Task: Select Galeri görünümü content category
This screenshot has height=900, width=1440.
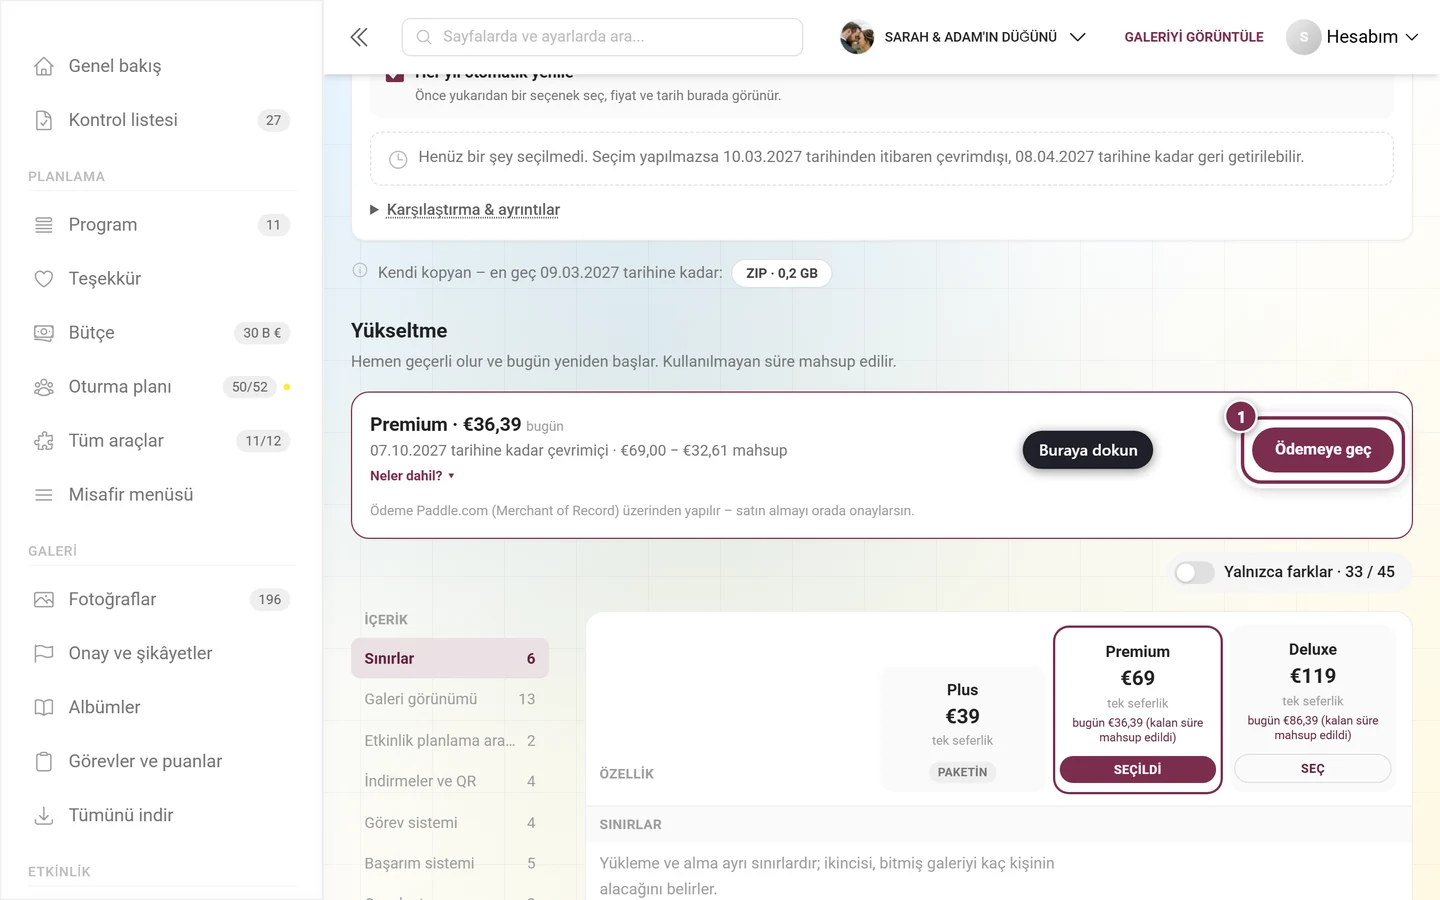Action: coord(450,699)
